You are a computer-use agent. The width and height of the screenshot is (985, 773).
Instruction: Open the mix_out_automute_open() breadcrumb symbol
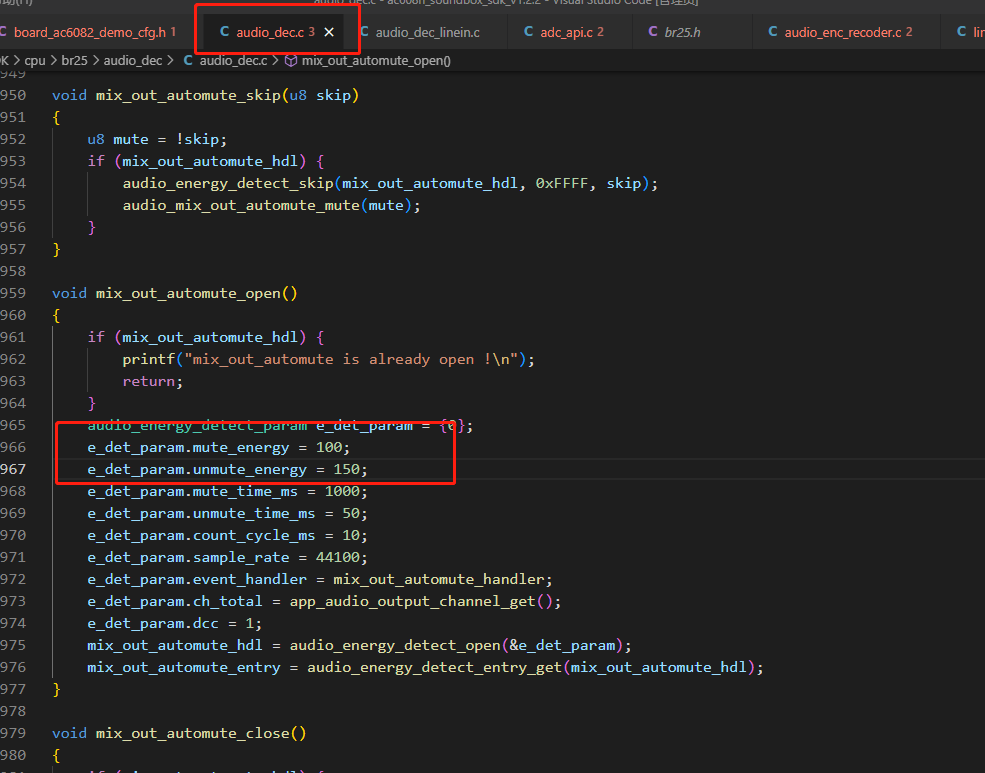[x=376, y=61]
